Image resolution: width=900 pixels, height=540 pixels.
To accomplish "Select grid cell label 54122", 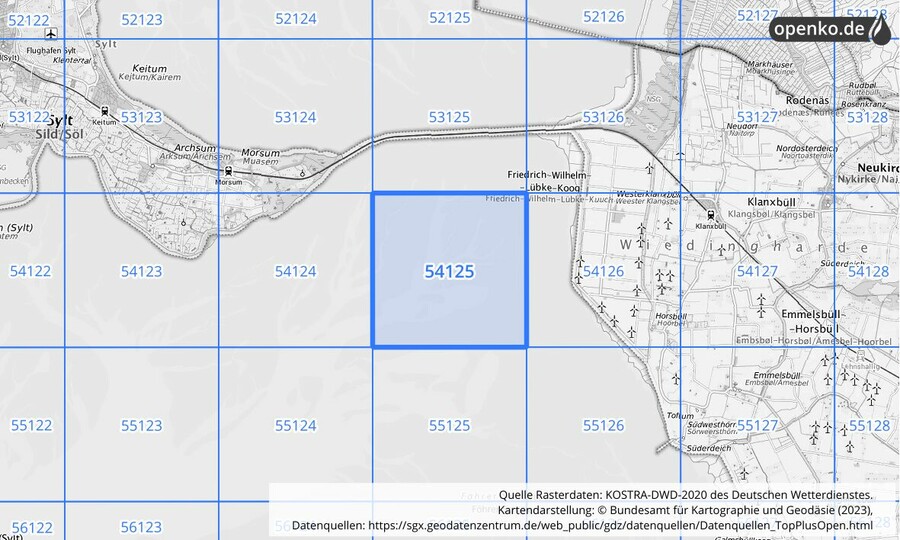I will pyautogui.click(x=30, y=271).
